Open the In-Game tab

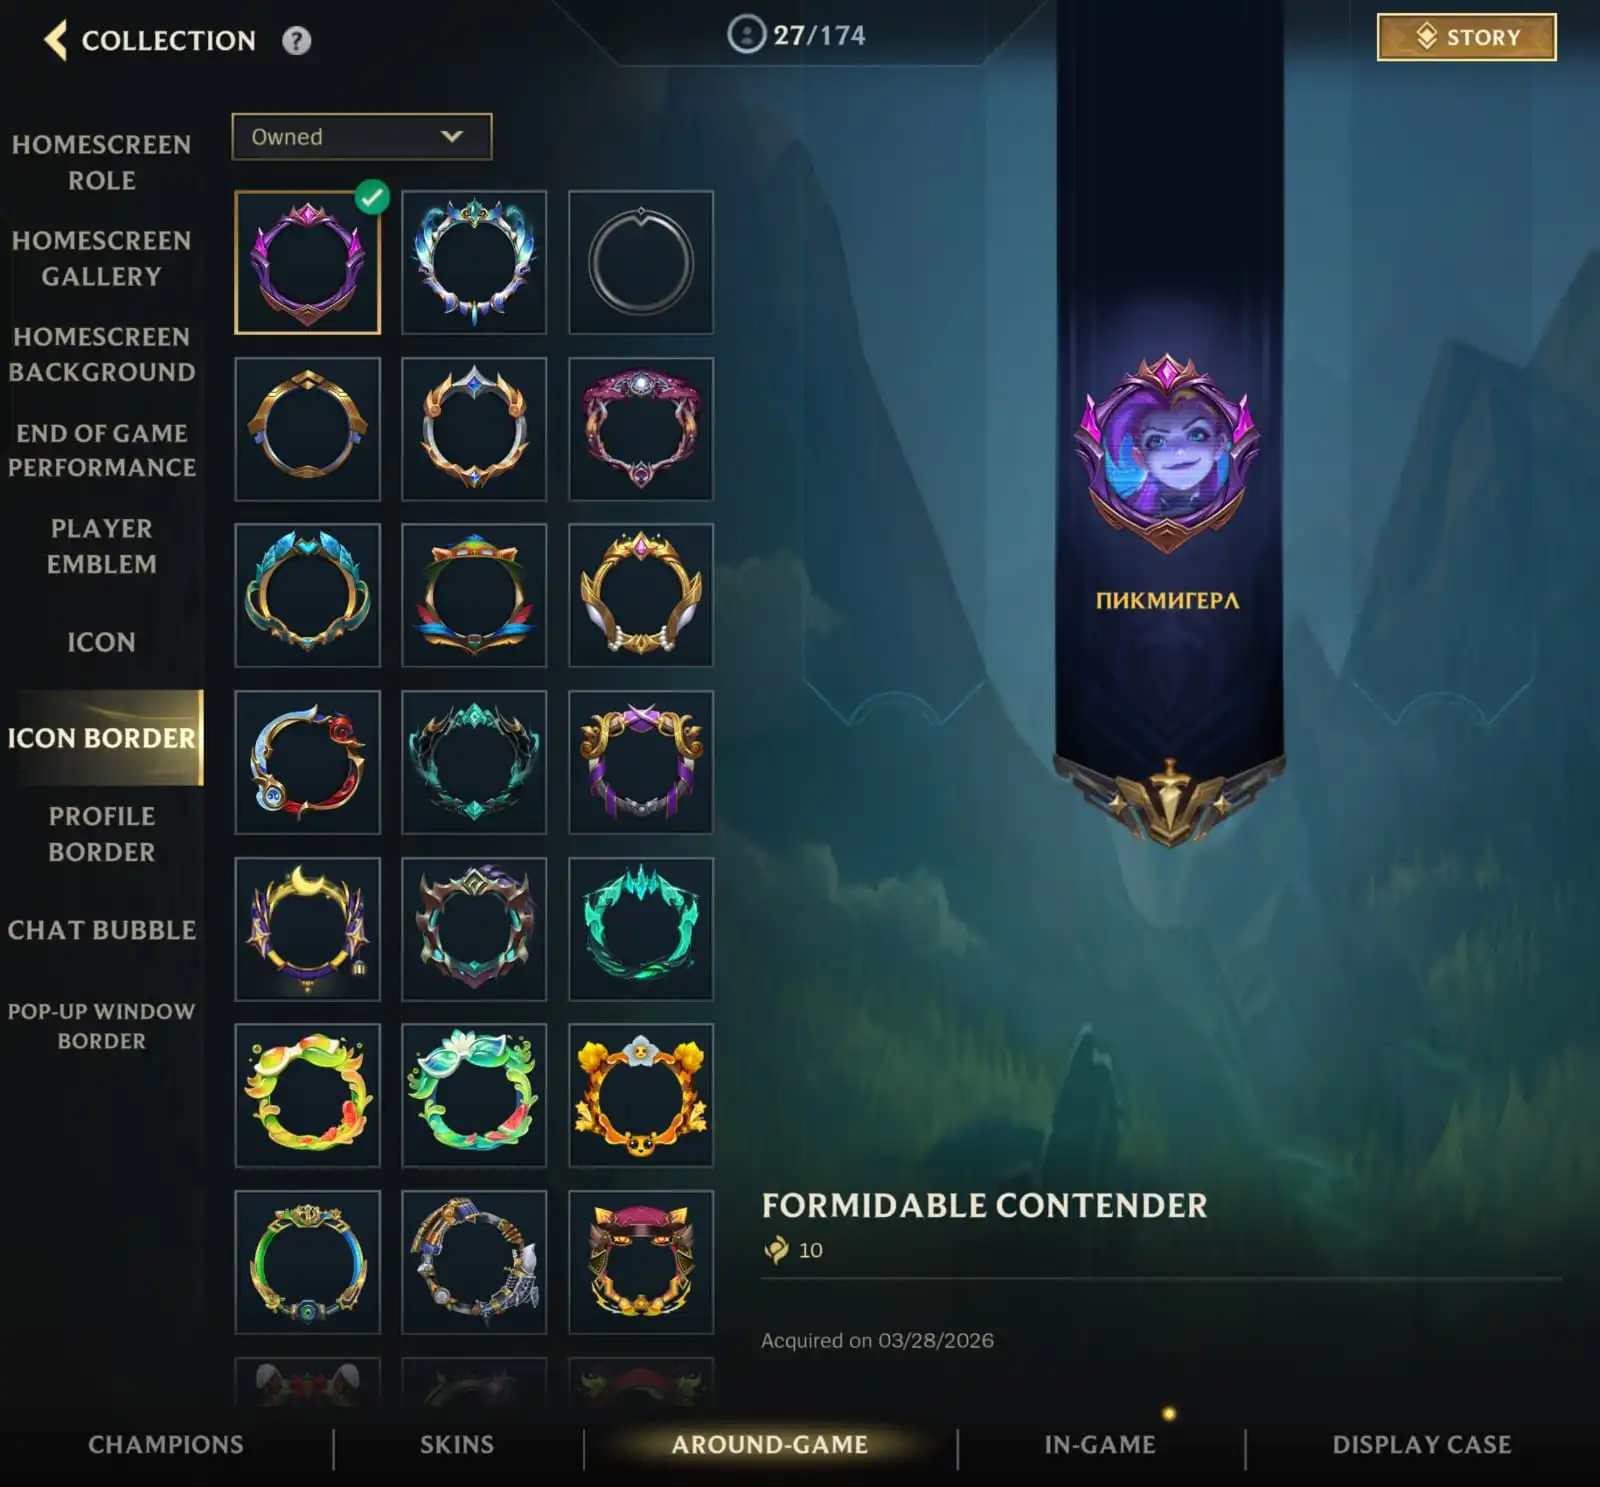[x=1100, y=1444]
